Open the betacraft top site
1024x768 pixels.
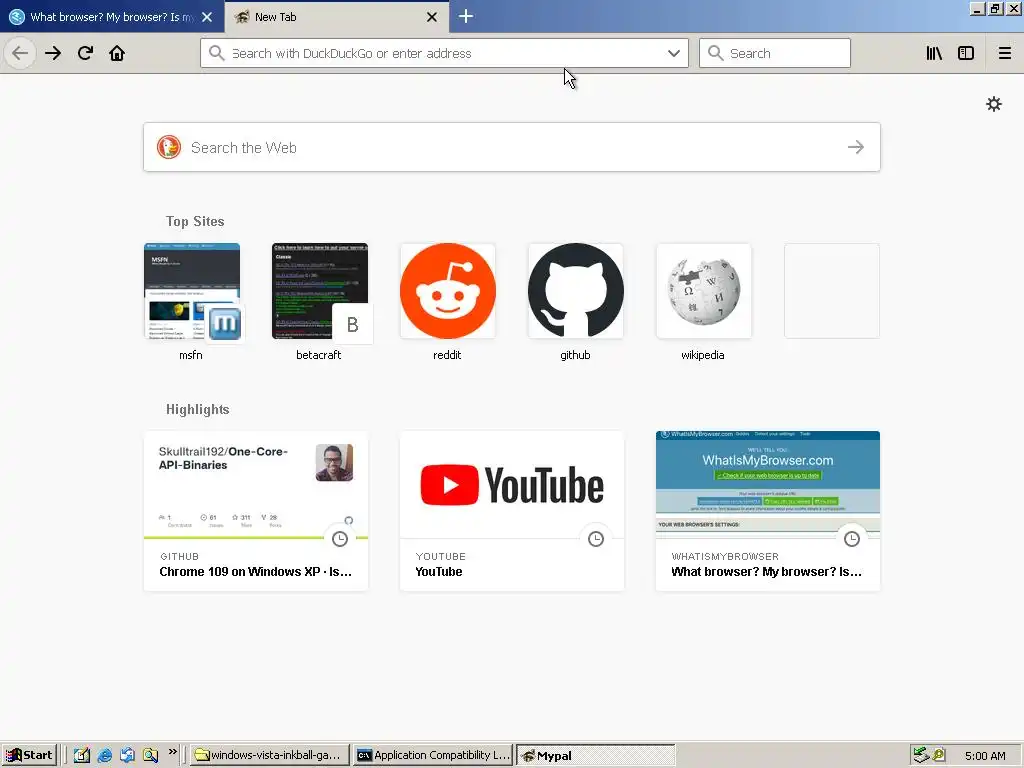[319, 302]
